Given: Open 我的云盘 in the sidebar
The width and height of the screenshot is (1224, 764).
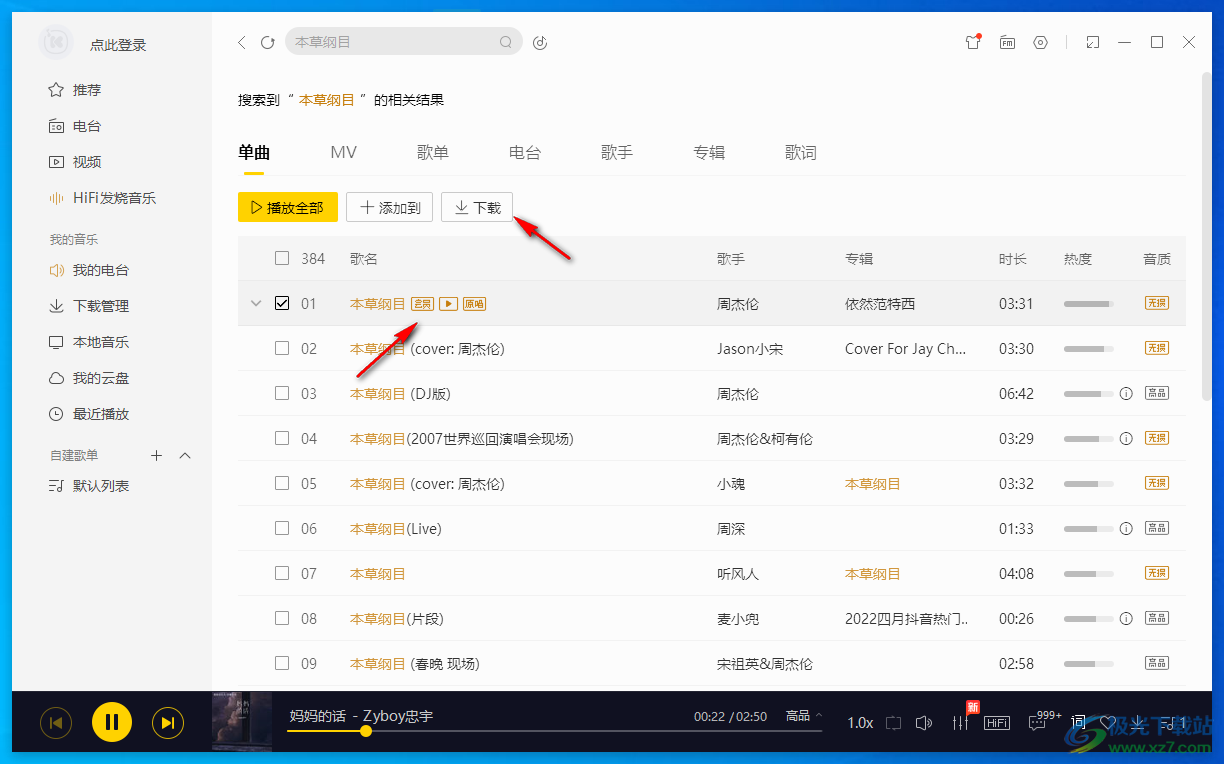Looking at the screenshot, I should point(89,378).
